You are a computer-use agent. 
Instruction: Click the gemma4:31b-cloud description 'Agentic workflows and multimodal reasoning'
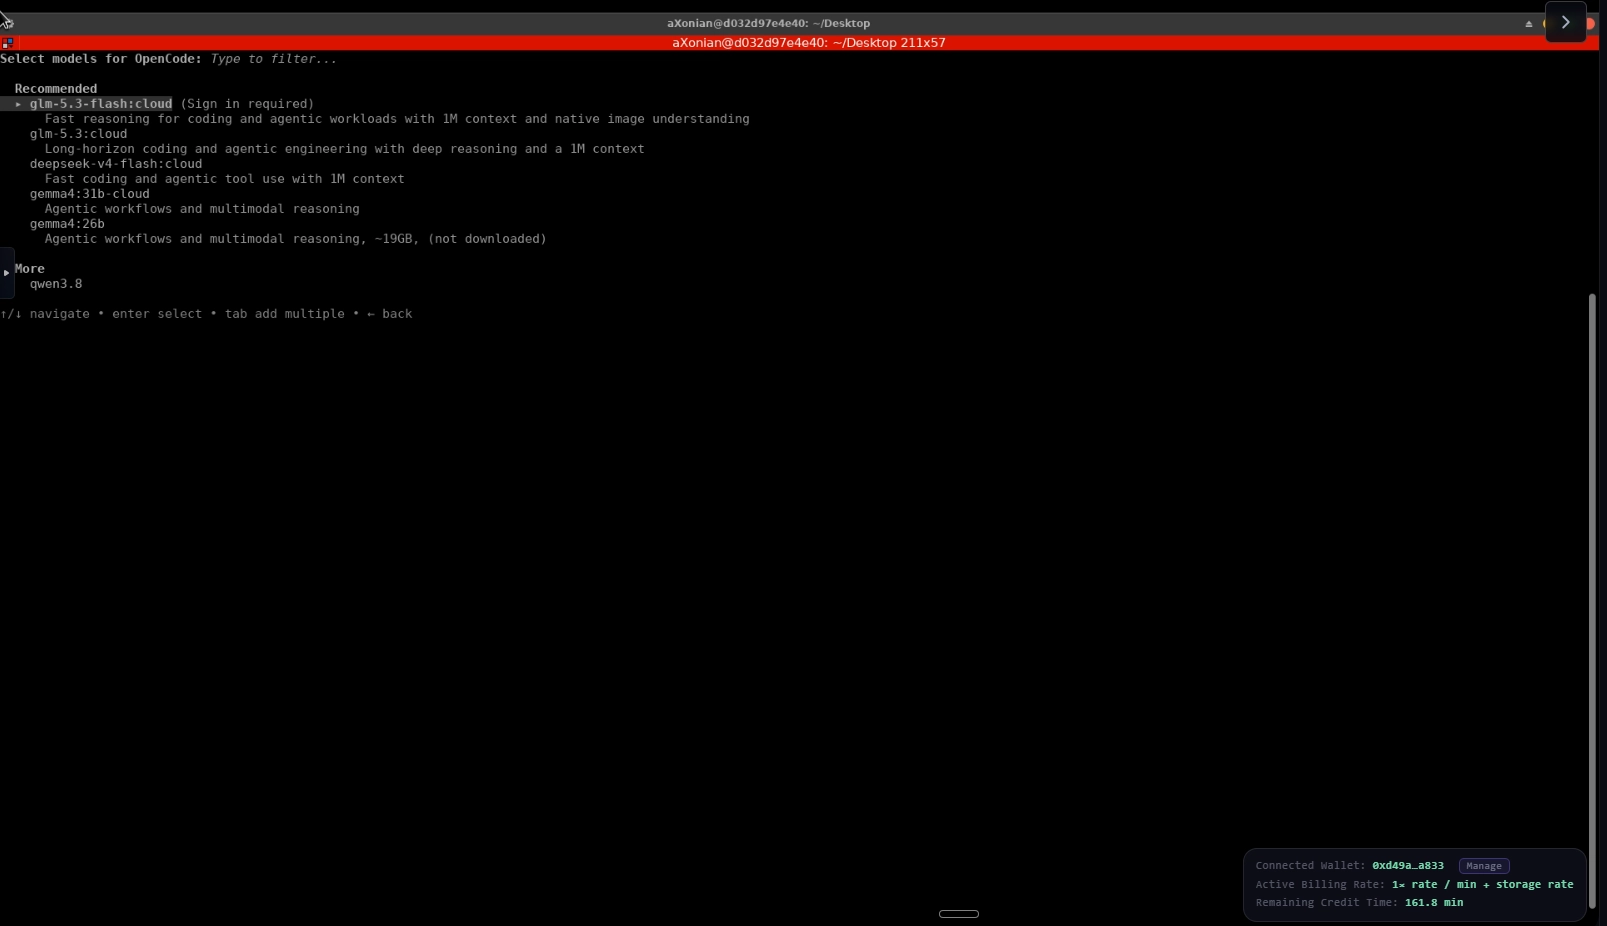click(202, 209)
